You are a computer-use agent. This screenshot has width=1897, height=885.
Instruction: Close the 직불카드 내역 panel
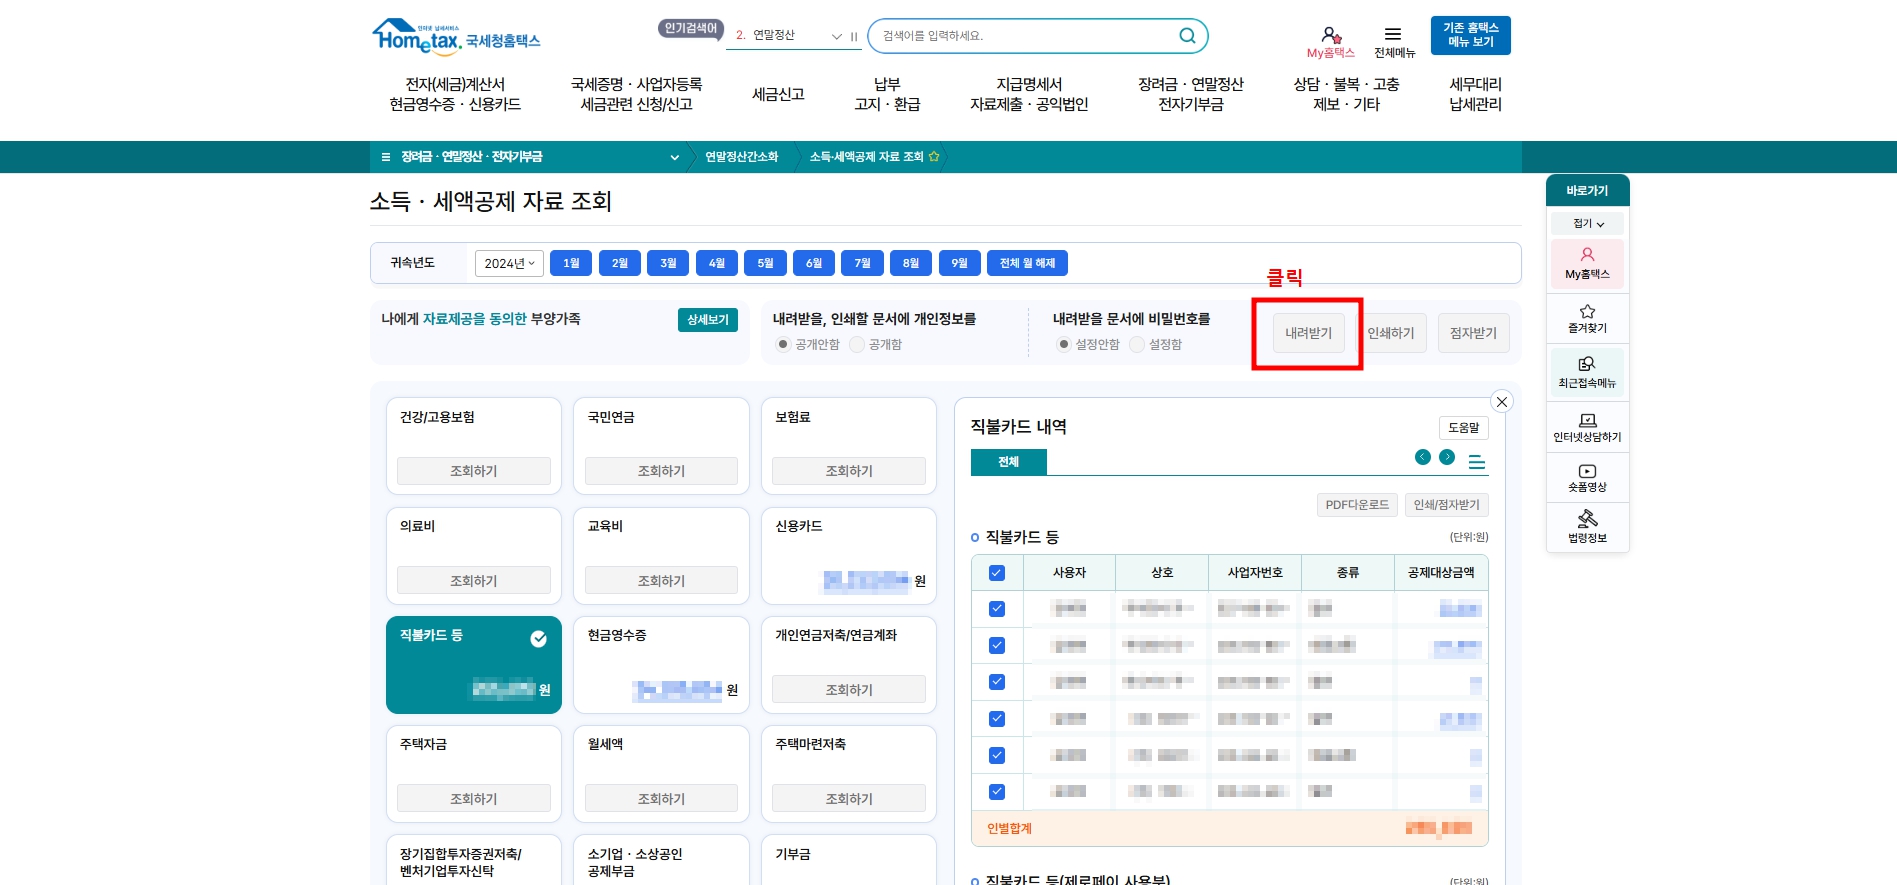(x=1501, y=402)
